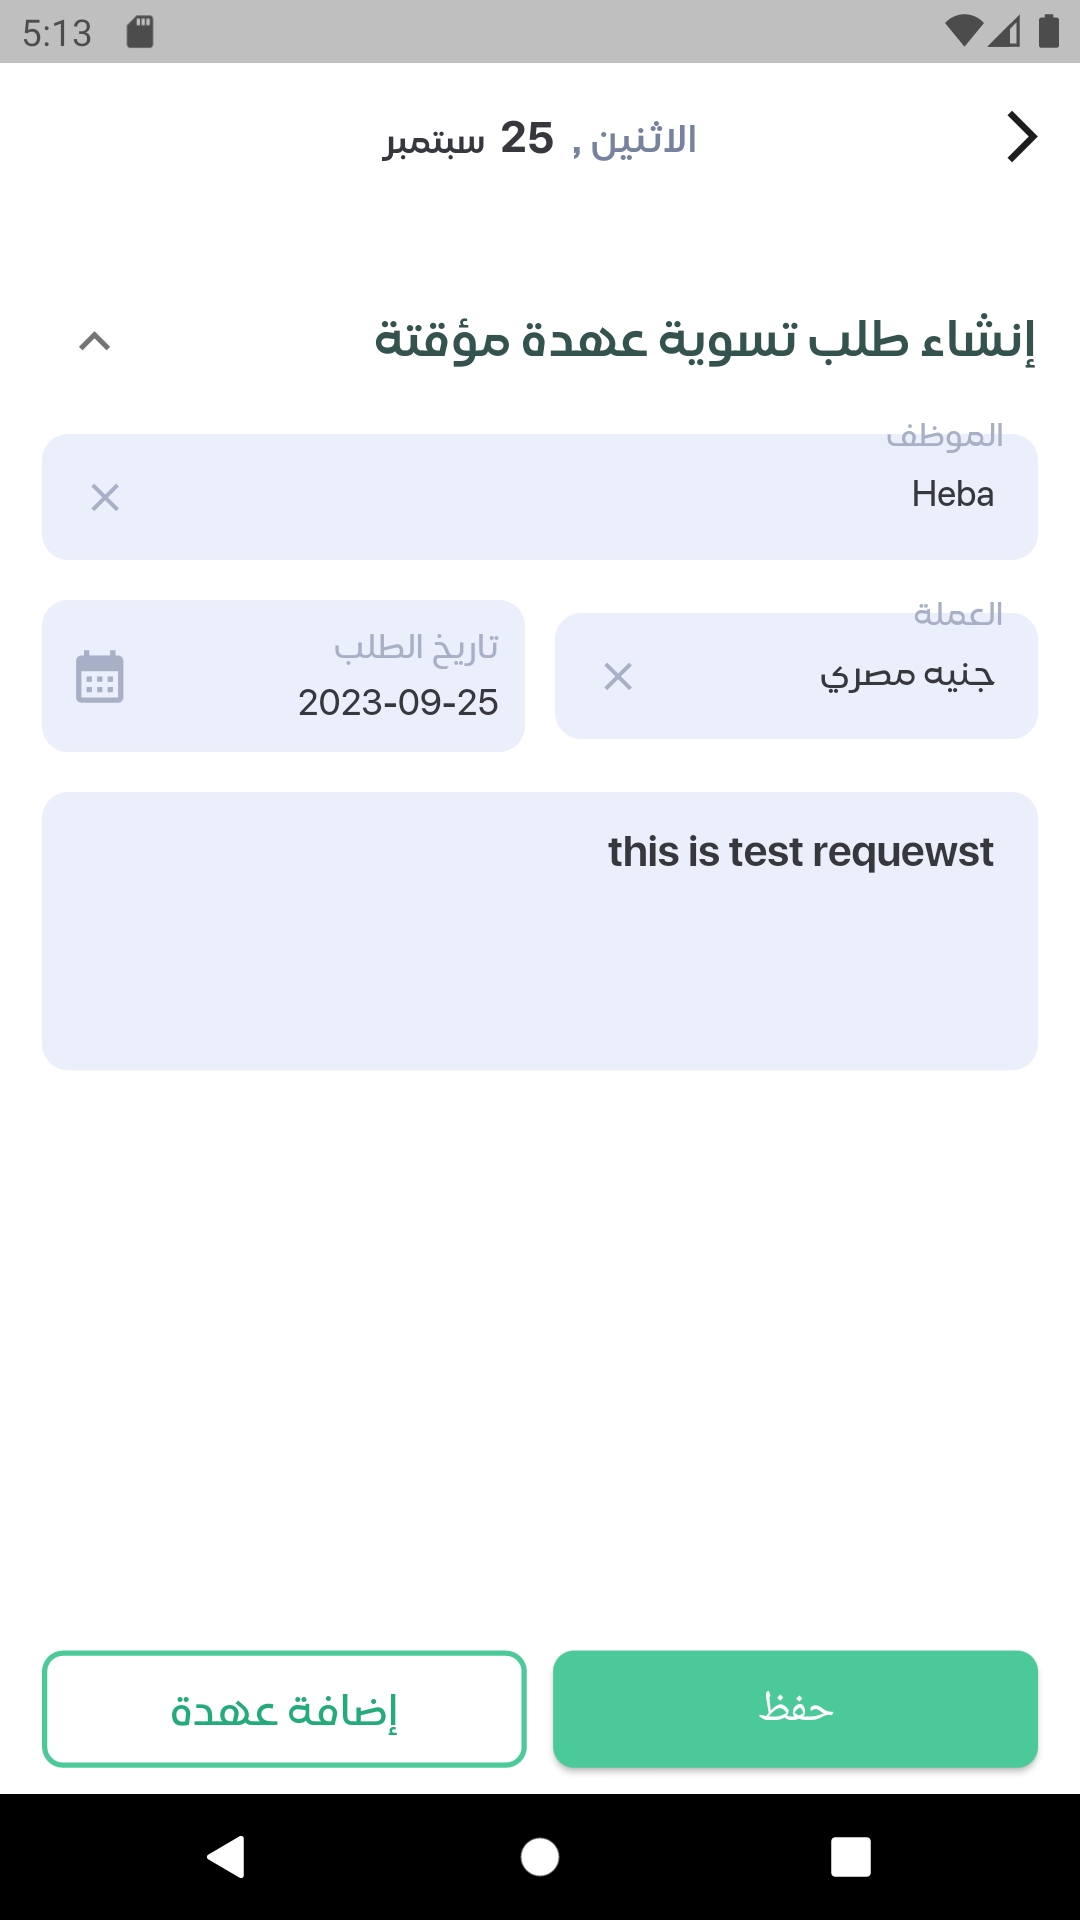Viewport: 1080px width, 1920px height.
Task: Clear the selected currency جنيه مصري
Action: coord(618,677)
